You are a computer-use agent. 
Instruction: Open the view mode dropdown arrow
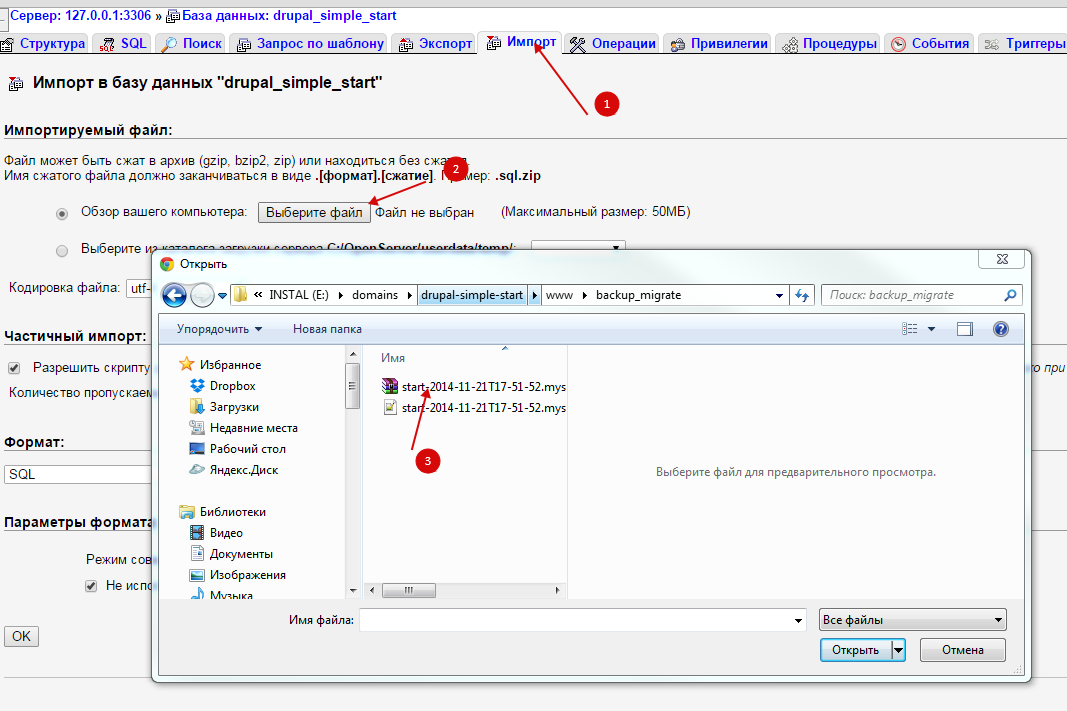931,329
